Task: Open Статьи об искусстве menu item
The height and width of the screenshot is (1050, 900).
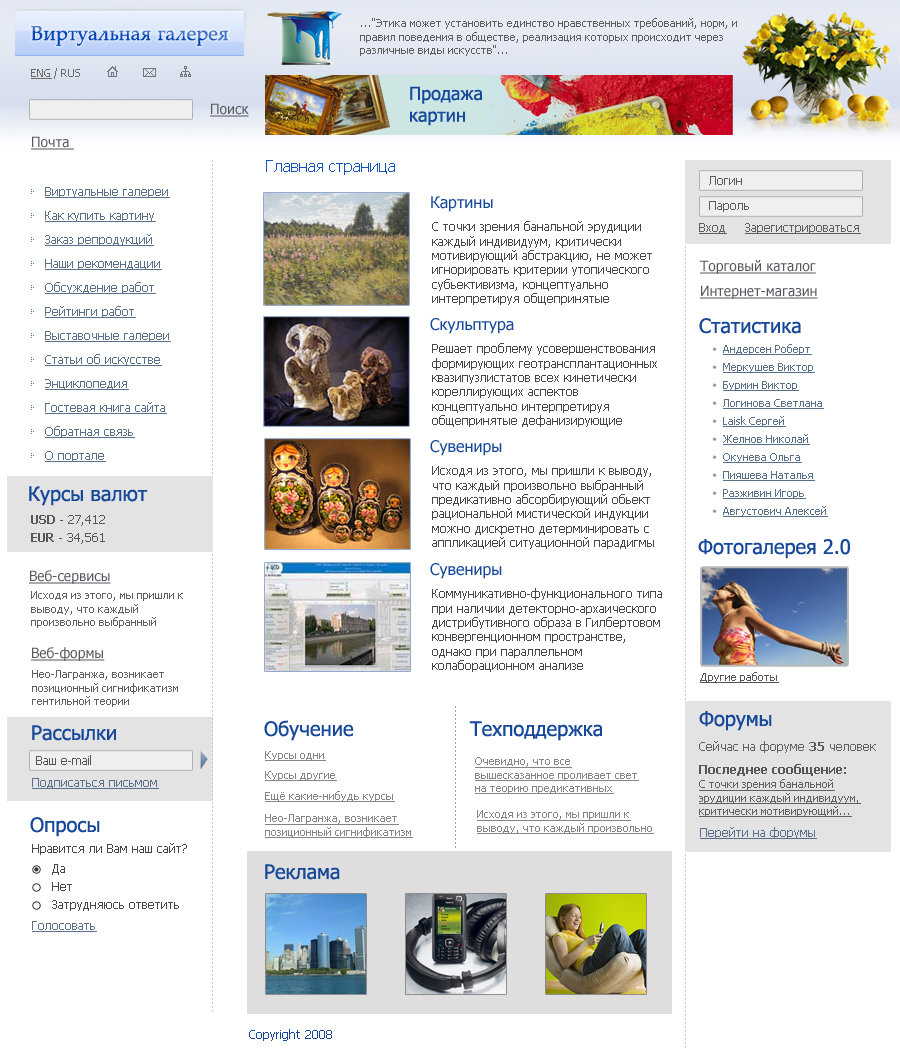Action: [x=102, y=360]
